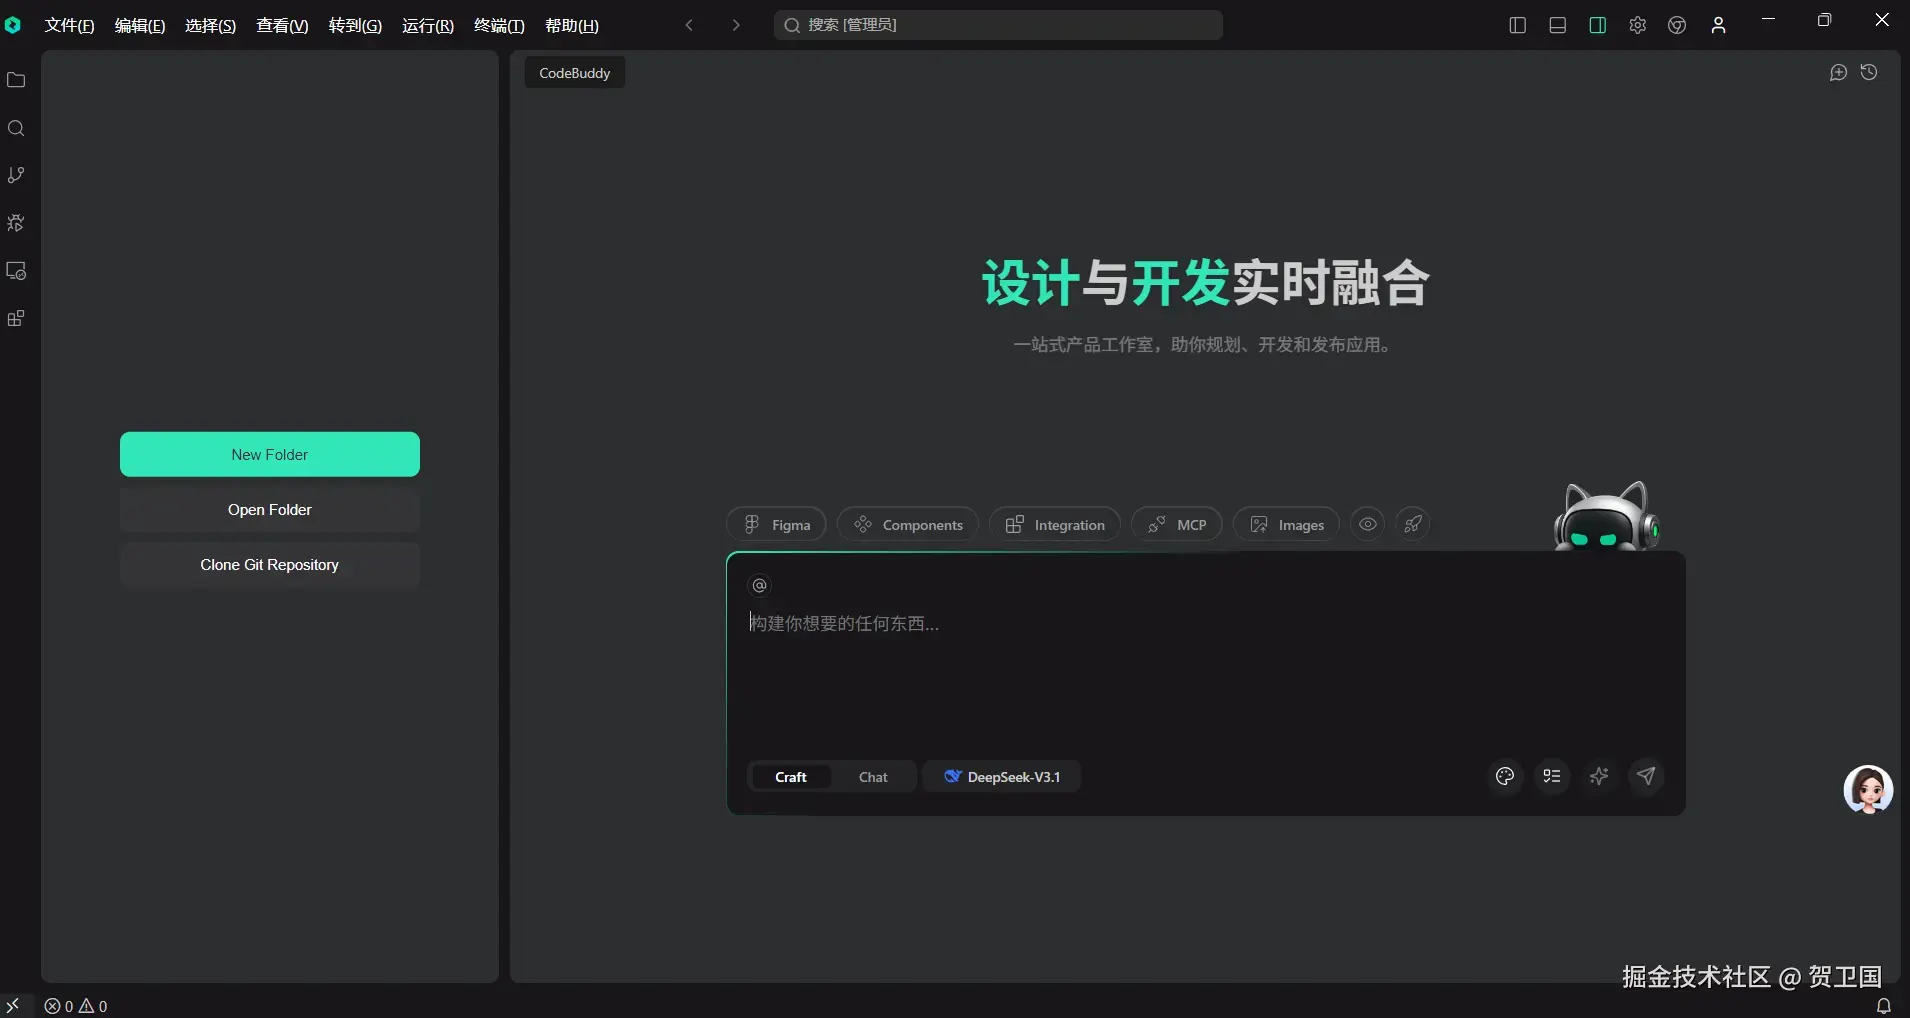Click the Clone Git Repository button

270,564
